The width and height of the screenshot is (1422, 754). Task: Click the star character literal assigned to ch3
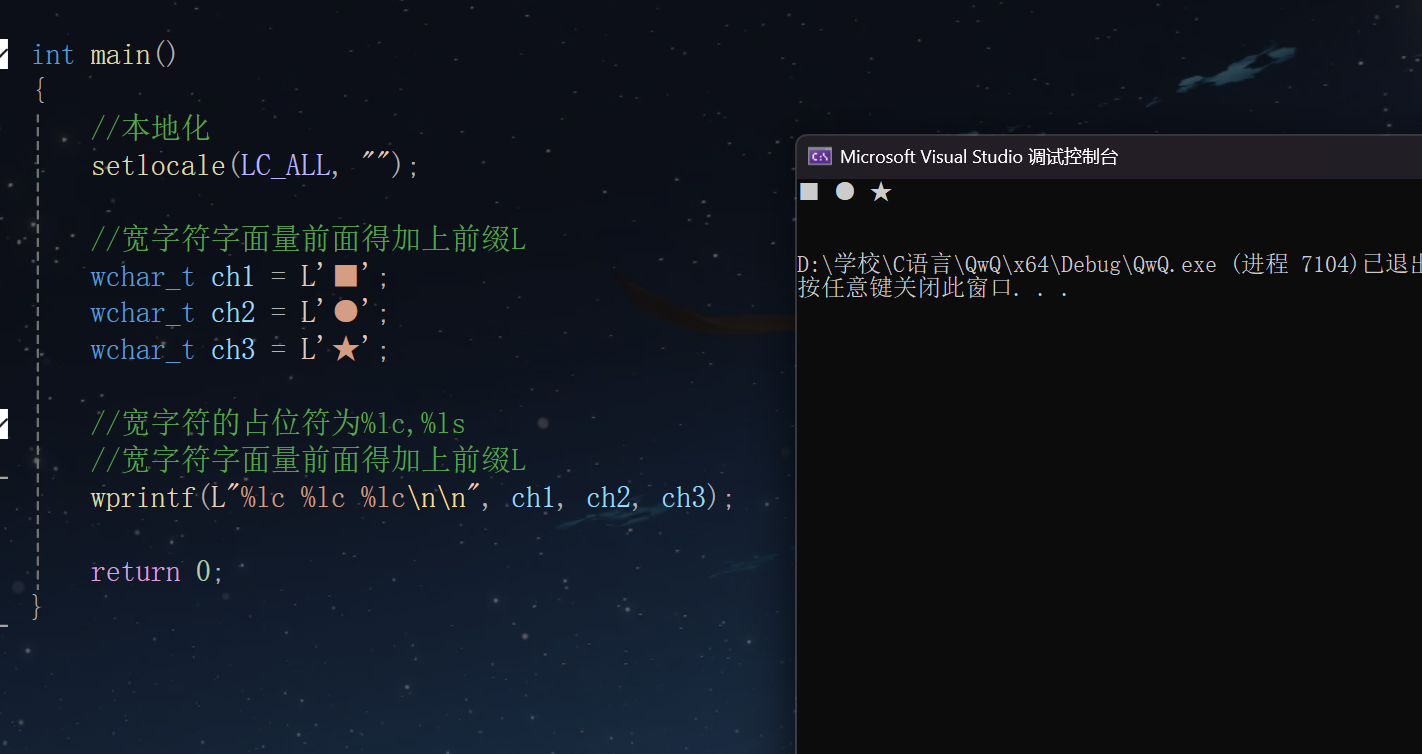(346, 349)
